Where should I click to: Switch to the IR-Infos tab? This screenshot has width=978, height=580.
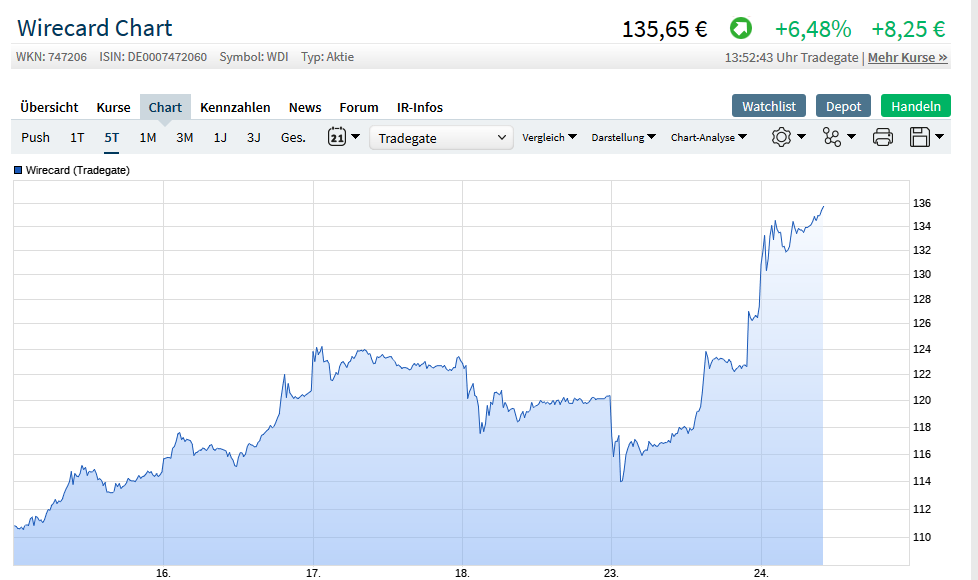pos(420,107)
